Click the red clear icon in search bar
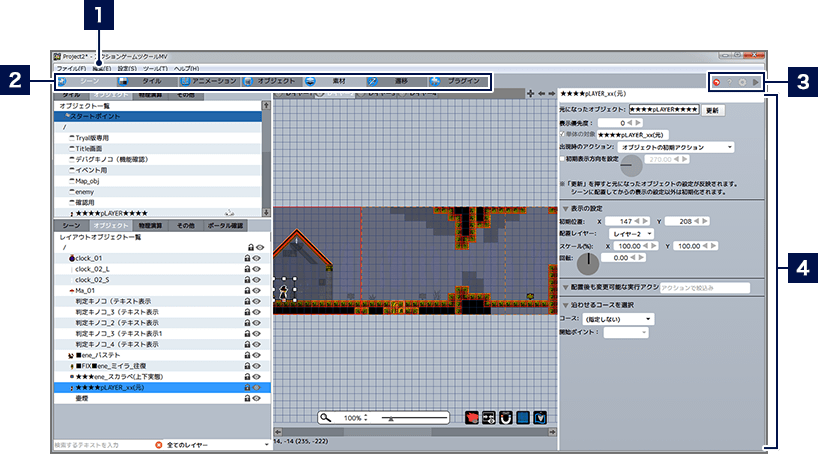The height and width of the screenshot is (454, 818). click(158, 444)
